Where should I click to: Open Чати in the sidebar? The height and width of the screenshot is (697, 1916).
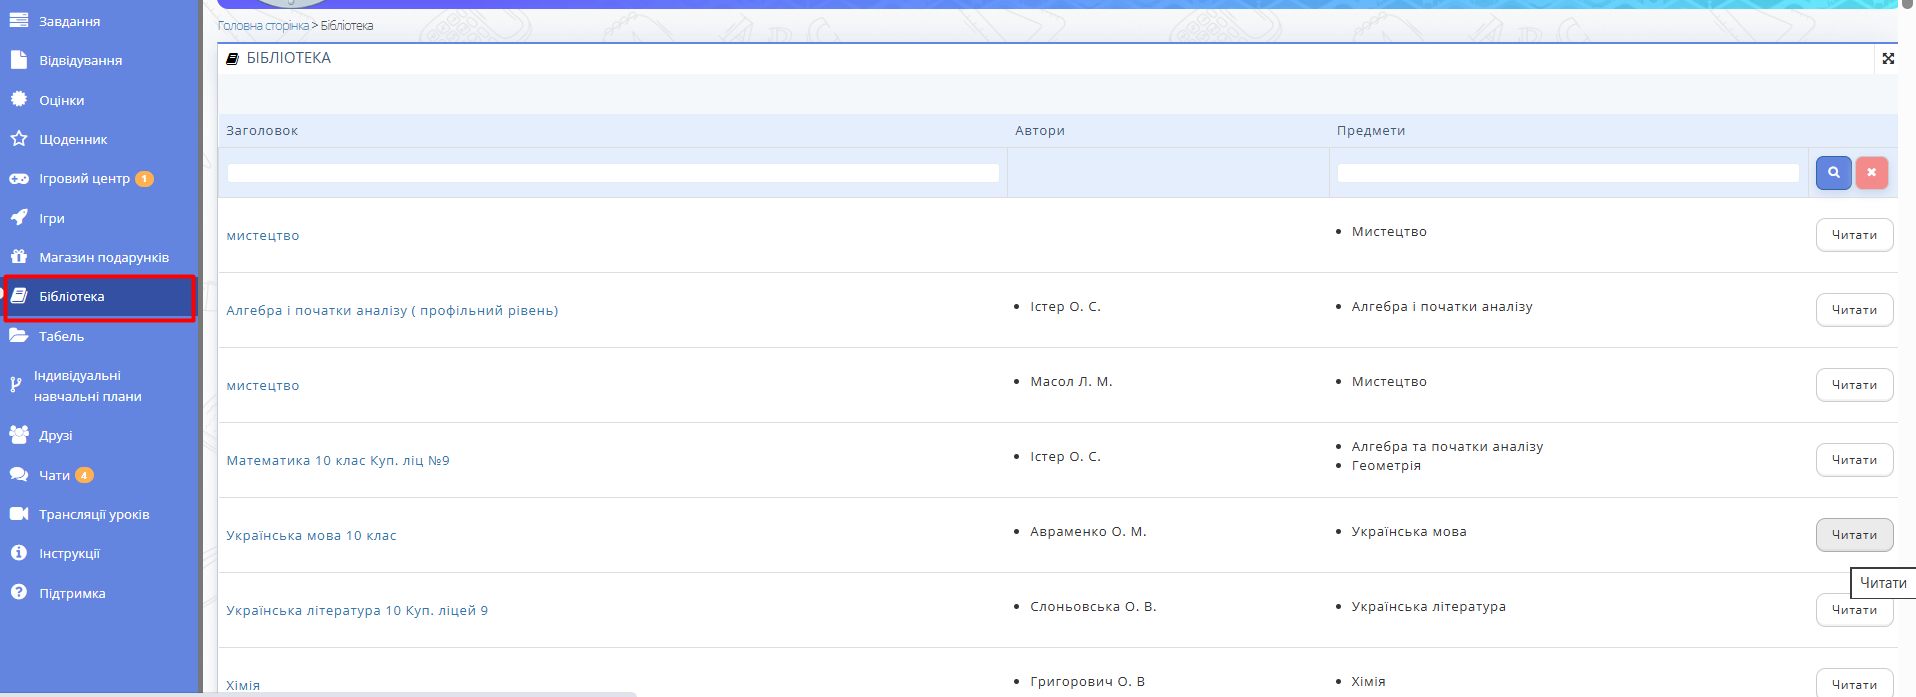click(55, 476)
